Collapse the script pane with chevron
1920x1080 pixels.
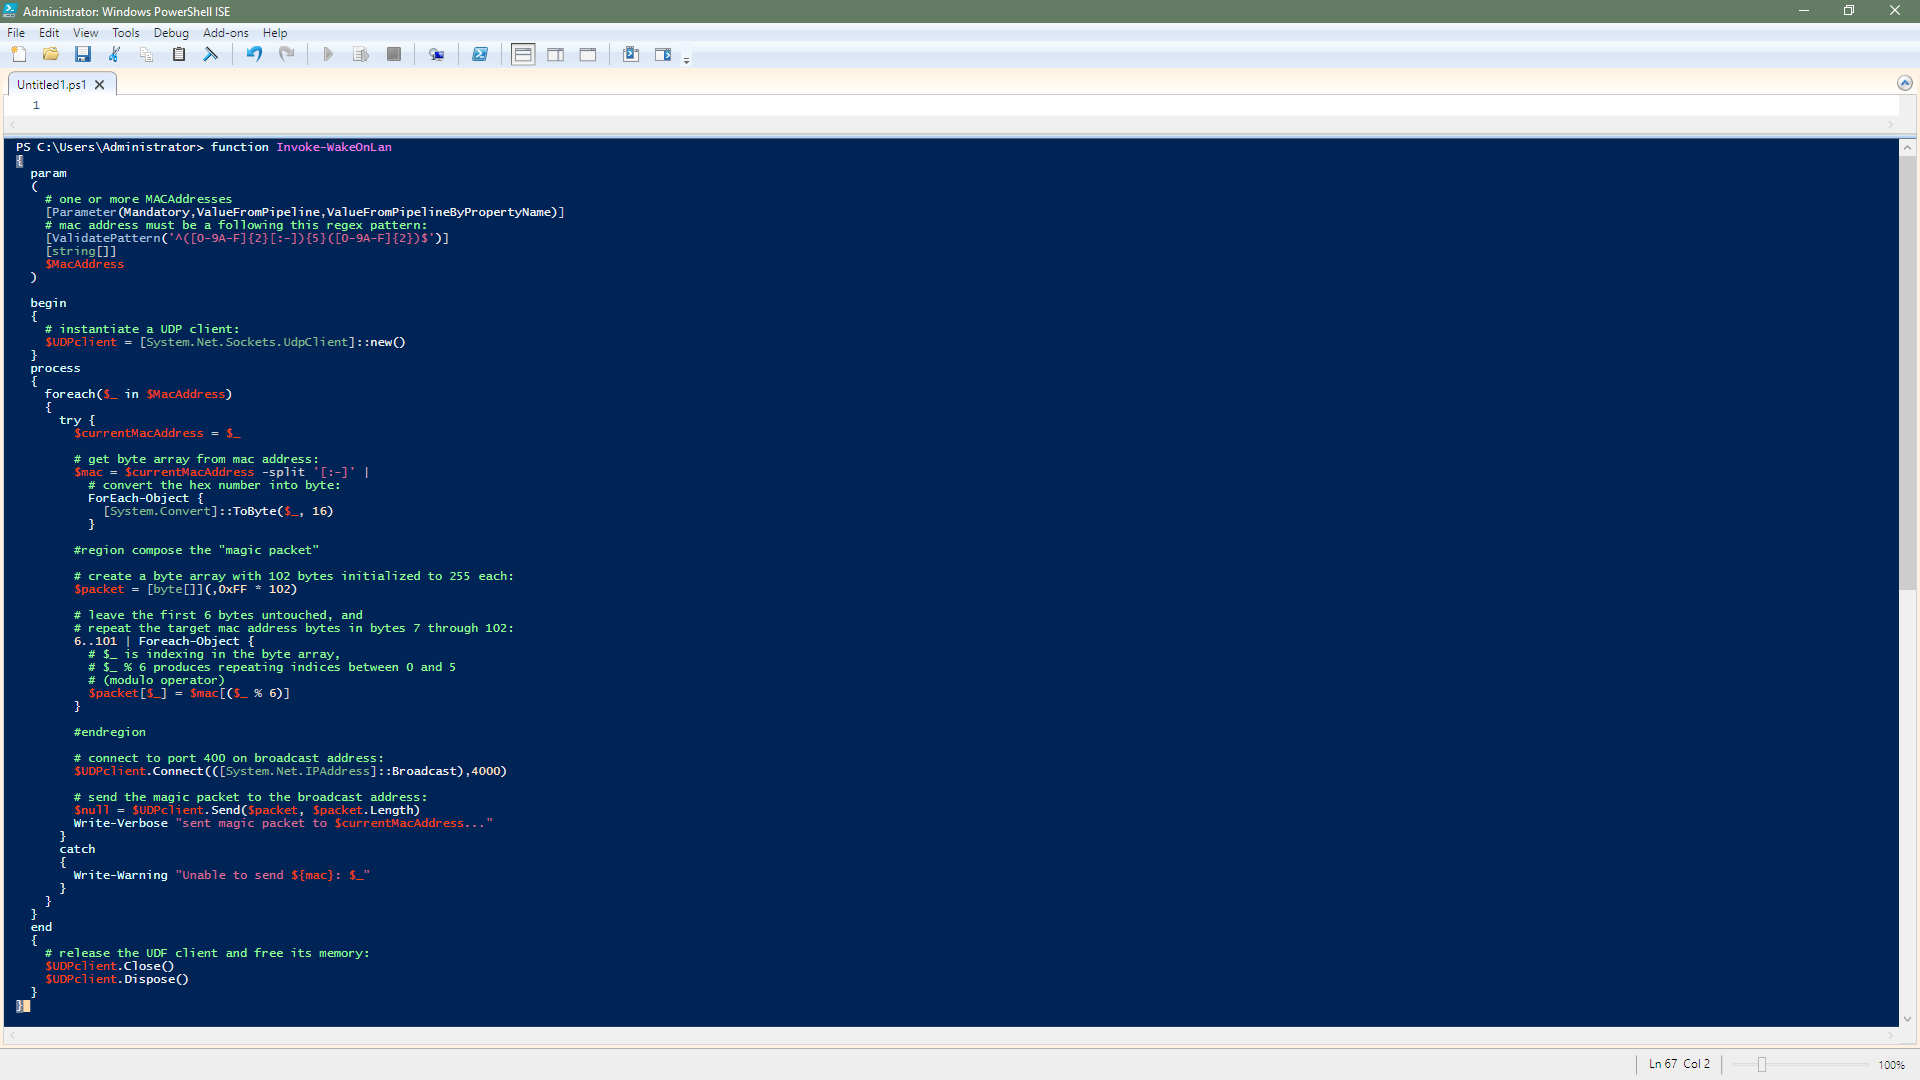click(x=1905, y=83)
